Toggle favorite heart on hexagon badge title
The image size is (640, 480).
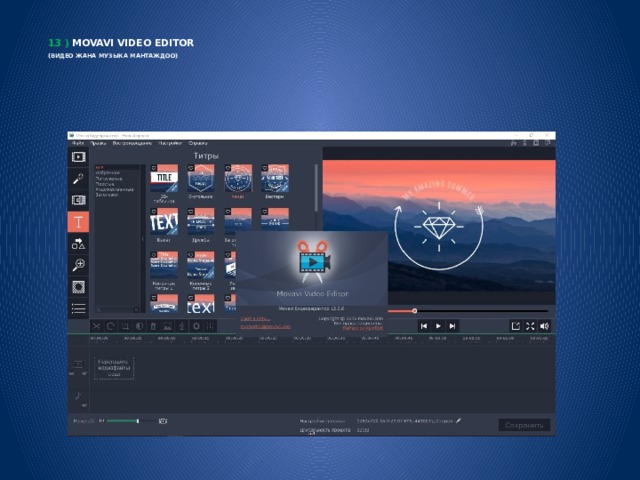coord(191,168)
